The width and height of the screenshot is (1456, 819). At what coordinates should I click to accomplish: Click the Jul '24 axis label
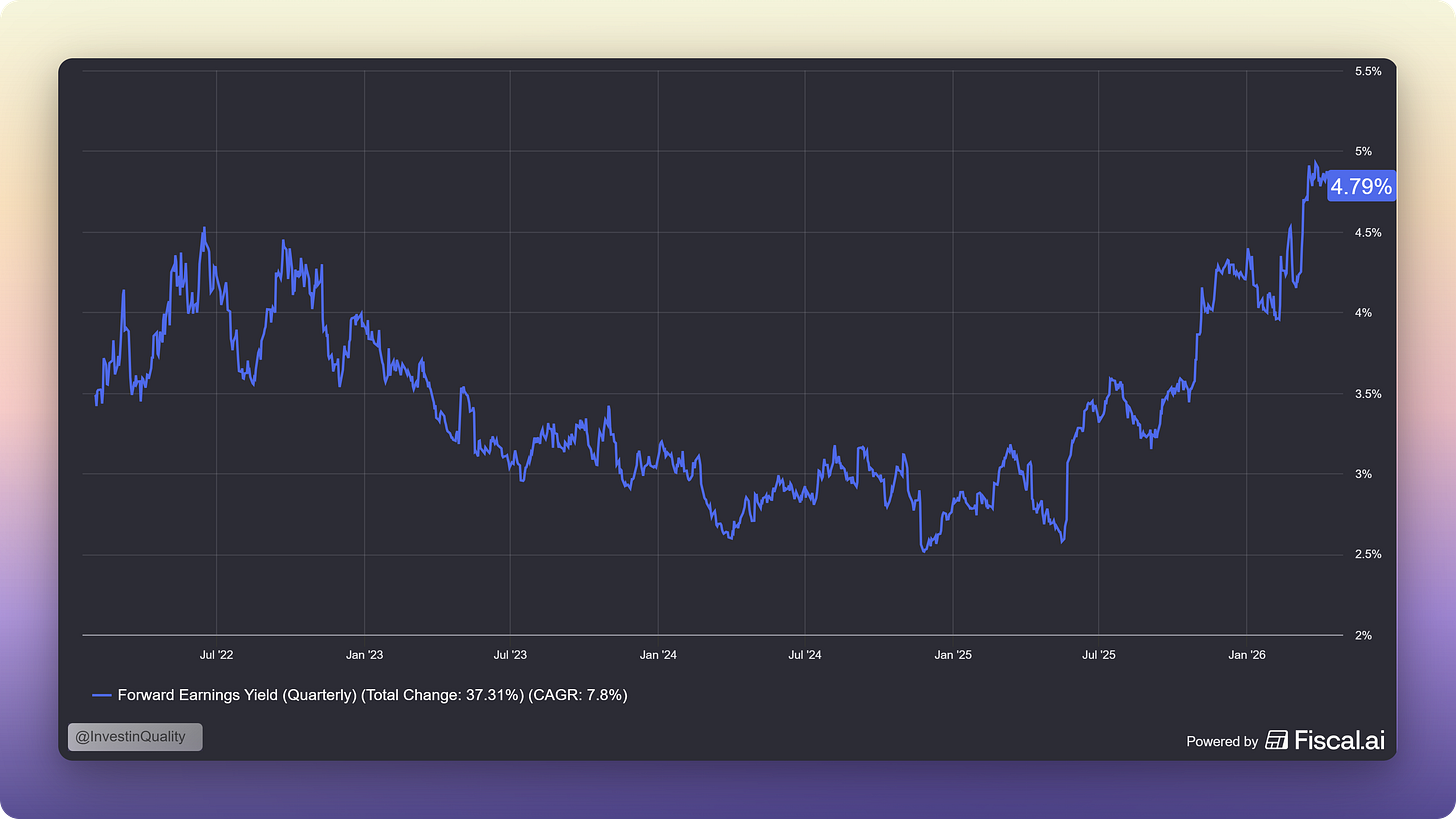[x=805, y=655]
